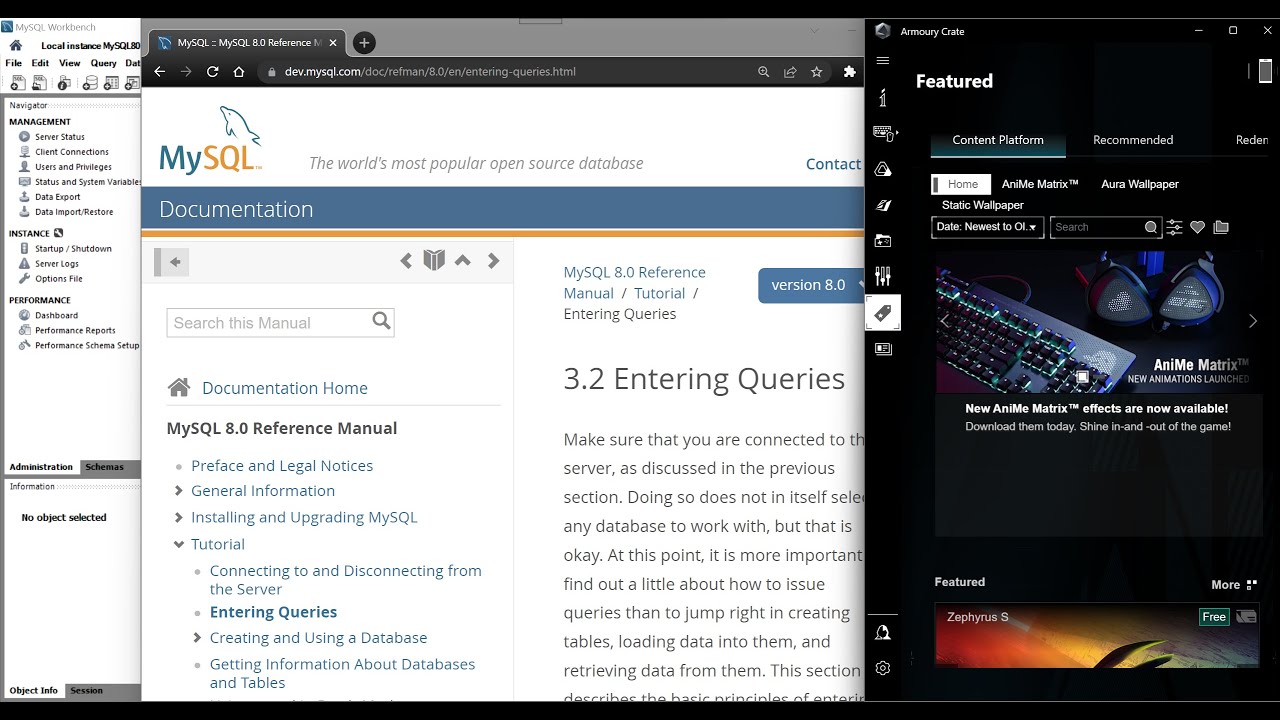Advance the banner with the right arrow
This screenshot has height=720, width=1280.
pos(1253,321)
